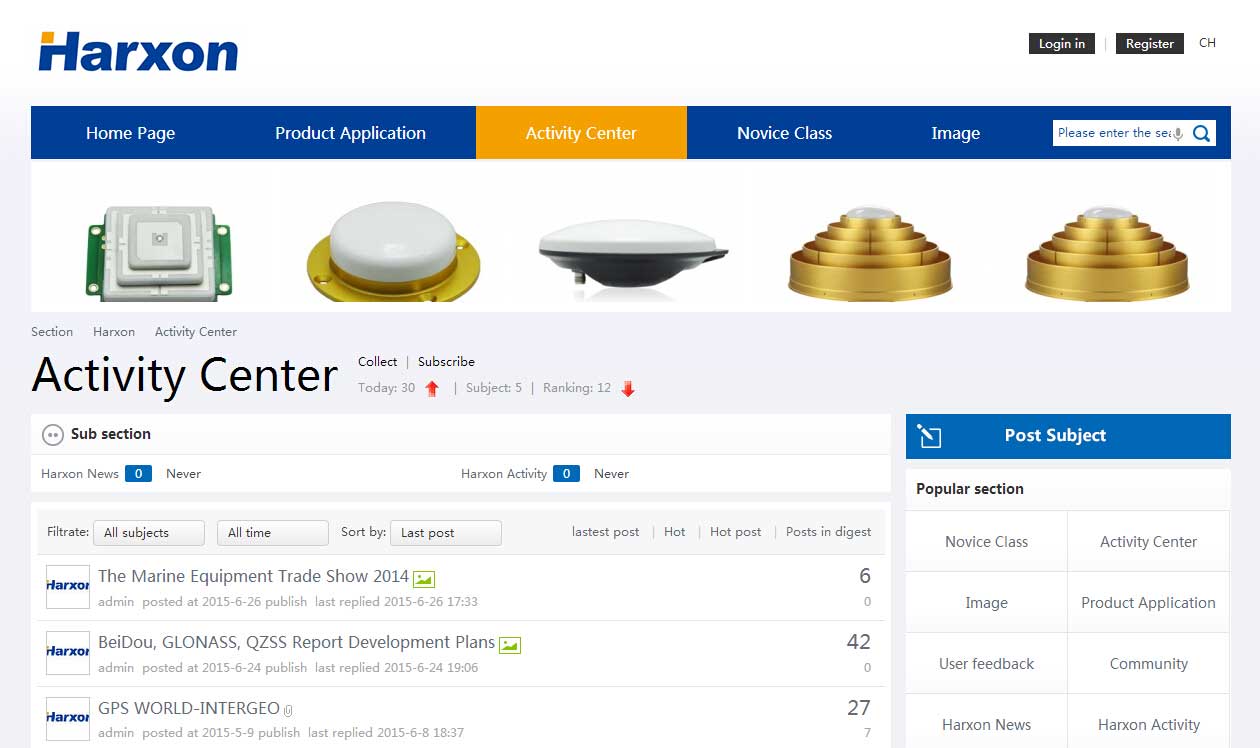Open Community in Popular section
The height and width of the screenshot is (748, 1260).
[x=1148, y=664]
